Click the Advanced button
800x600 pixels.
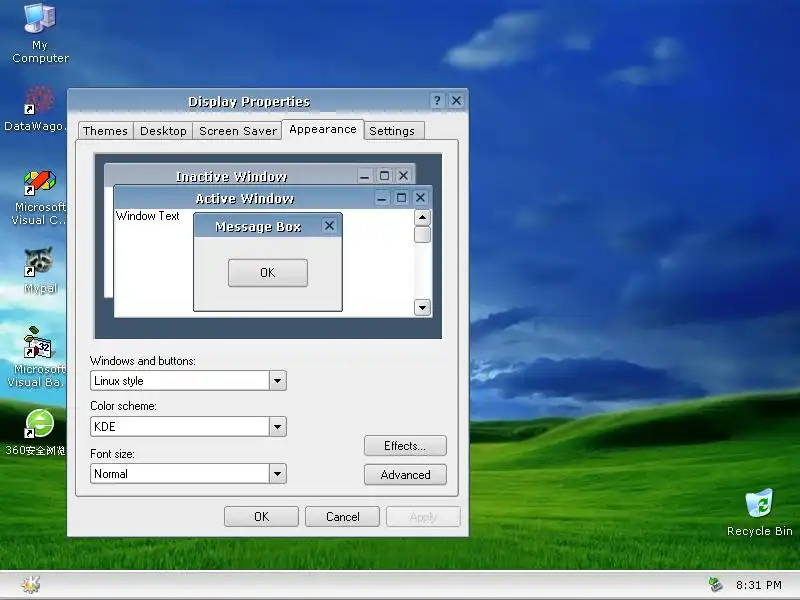click(x=405, y=474)
